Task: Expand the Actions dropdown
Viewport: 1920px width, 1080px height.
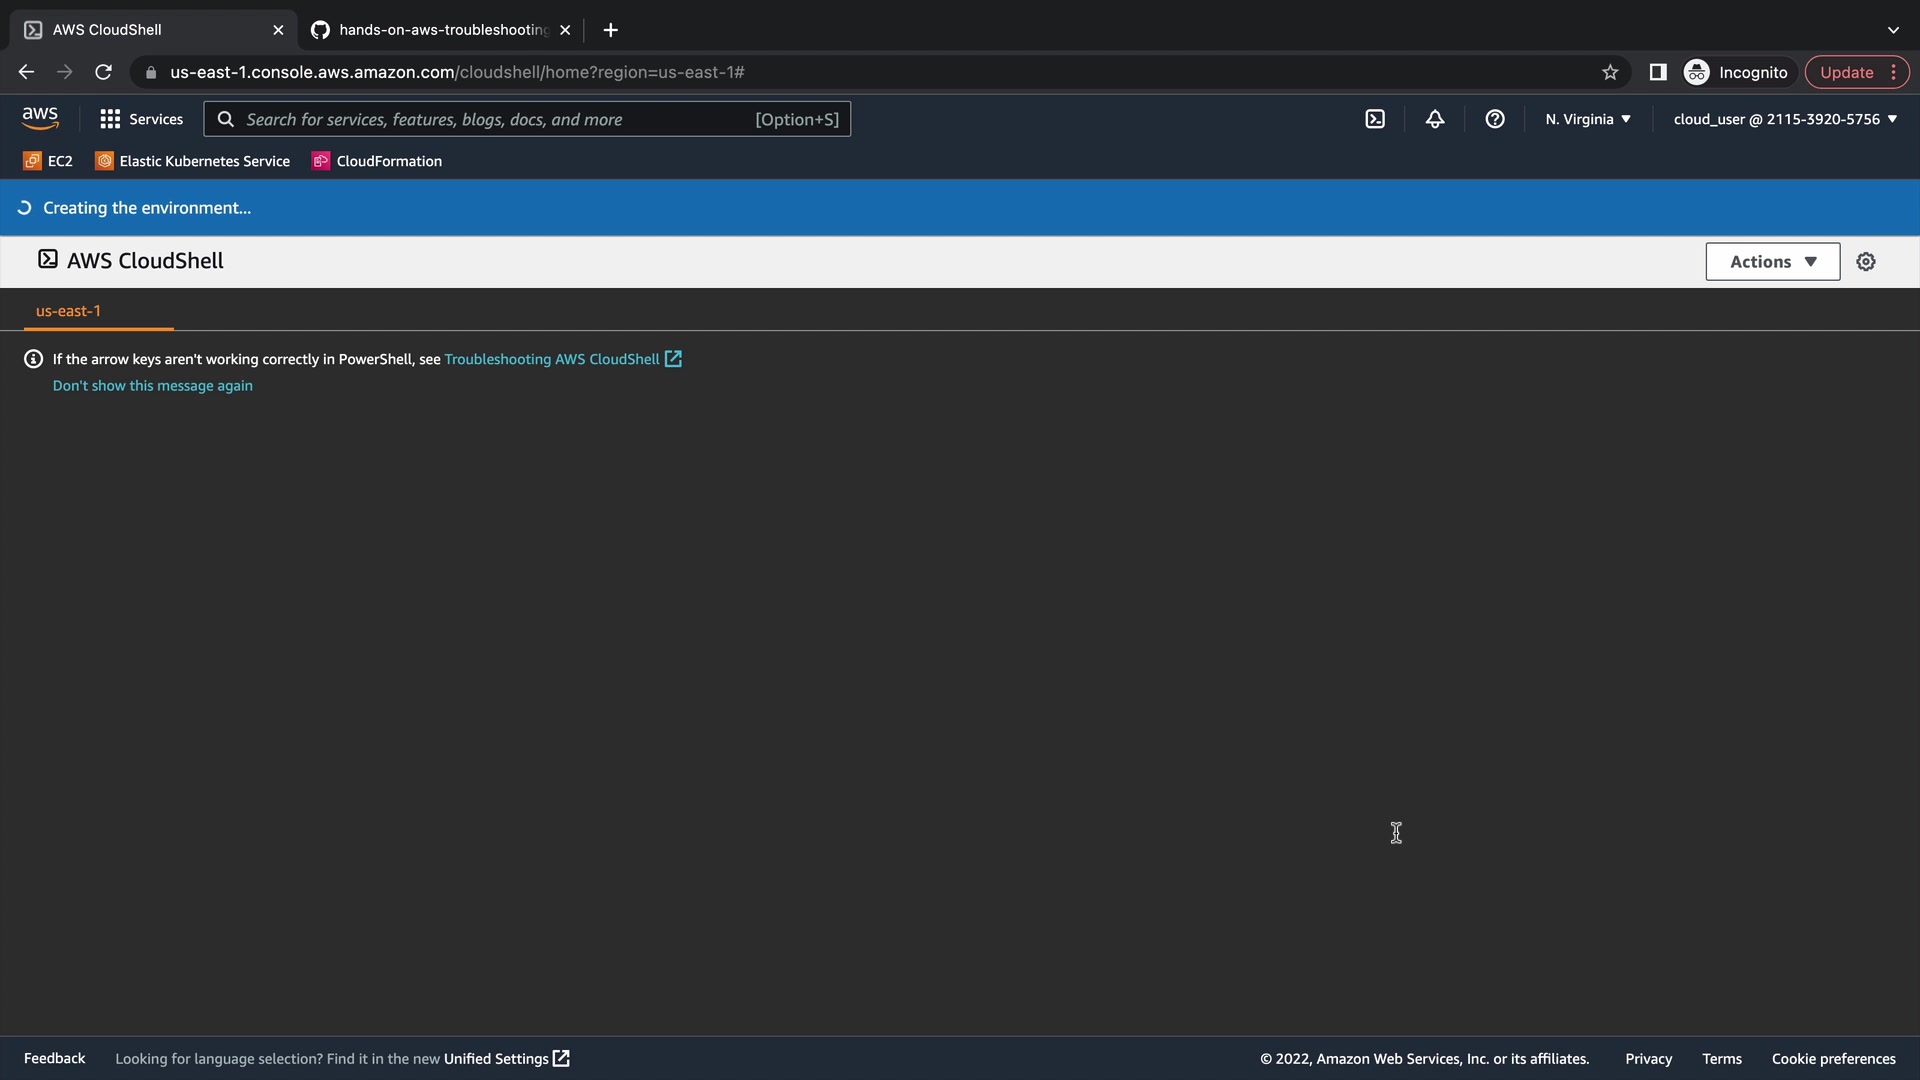Action: coord(1772,262)
